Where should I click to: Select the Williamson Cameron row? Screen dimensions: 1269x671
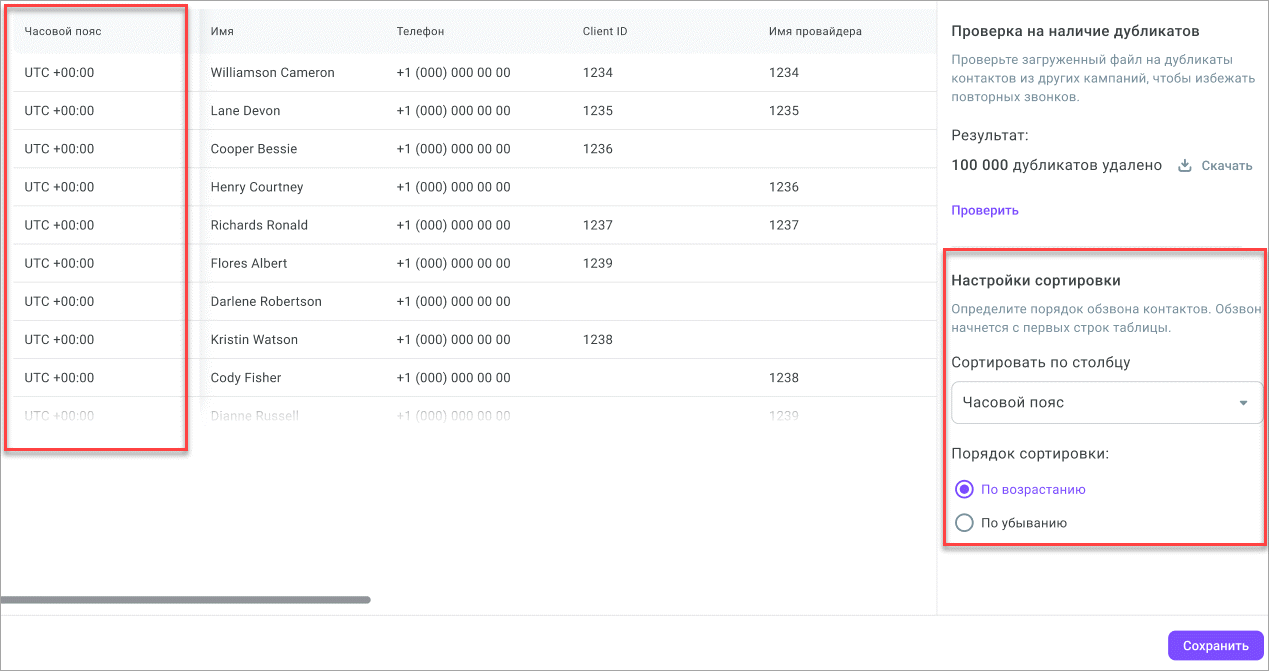pyautogui.click(x=272, y=73)
